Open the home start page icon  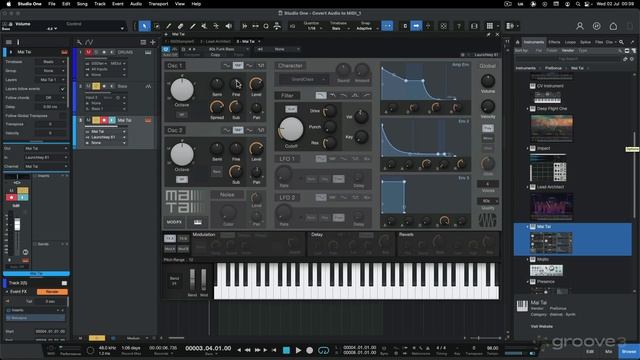pyautogui.click(x=613, y=26)
